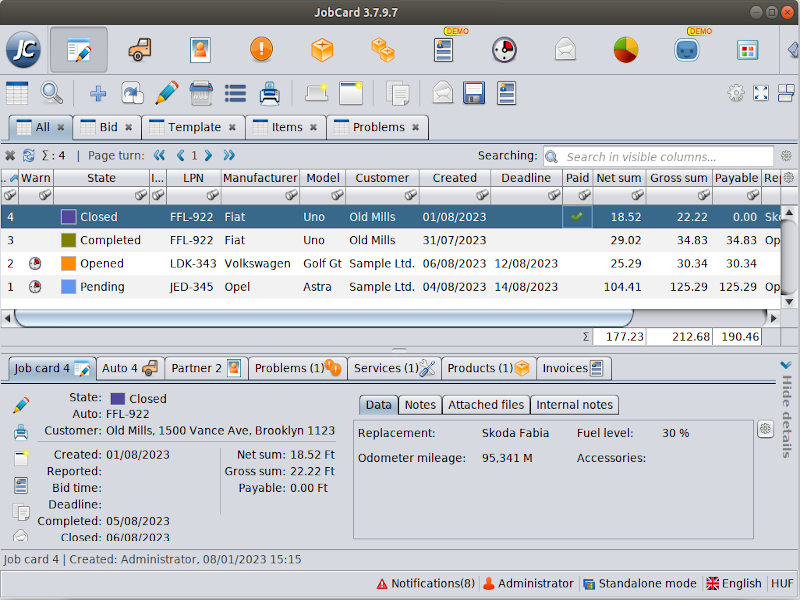Image resolution: width=800 pixels, height=600 pixels.
Task: Toggle fullscreen using expand arrows icon
Action: pyautogui.click(x=761, y=93)
